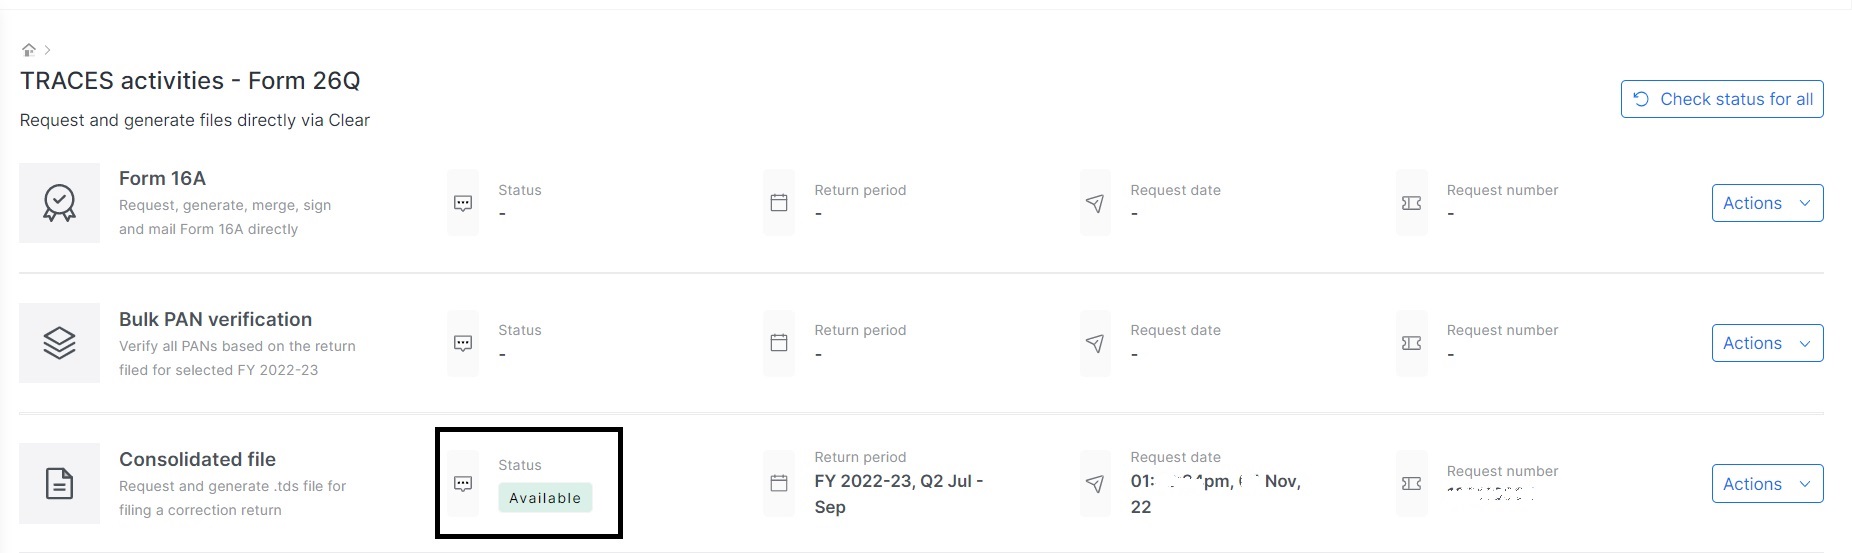Click the Form 16A certificate badge icon
The image size is (1852, 553).
(59, 203)
